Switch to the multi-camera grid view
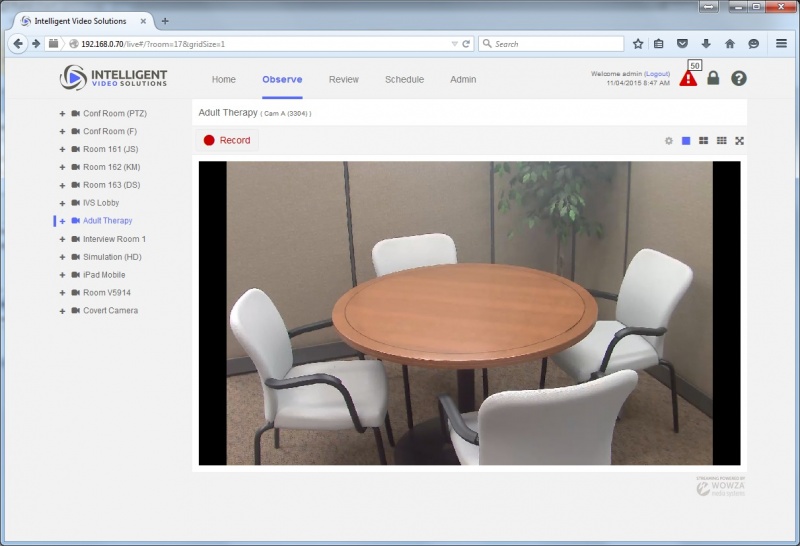Viewport: 800px width, 546px height. tap(721, 141)
